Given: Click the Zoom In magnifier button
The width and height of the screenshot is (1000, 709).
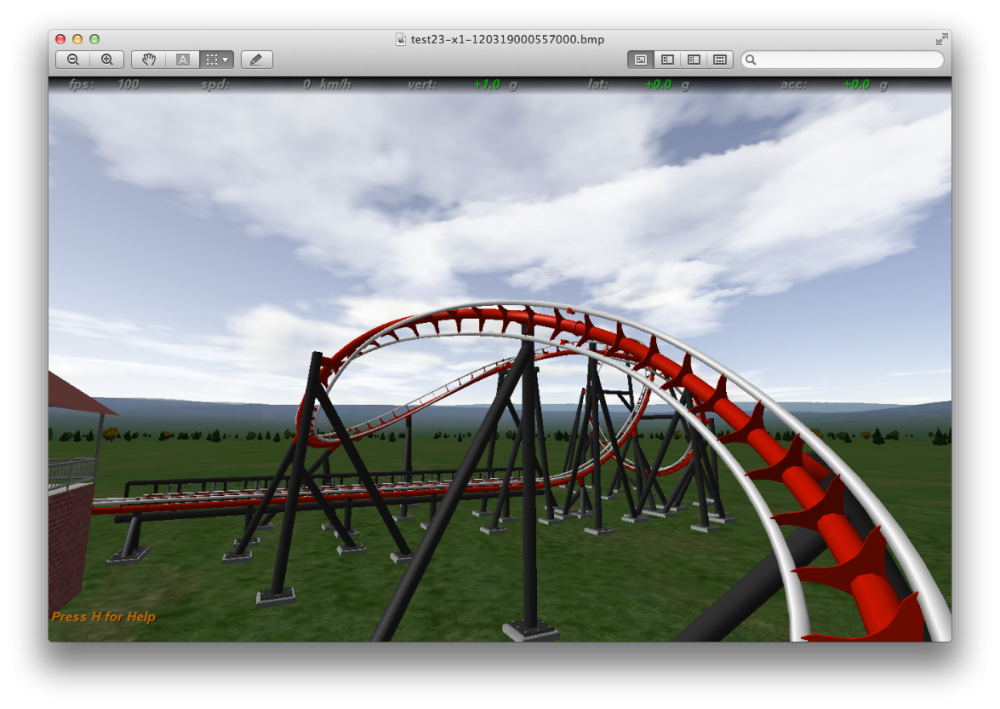Looking at the screenshot, I should tap(107, 60).
